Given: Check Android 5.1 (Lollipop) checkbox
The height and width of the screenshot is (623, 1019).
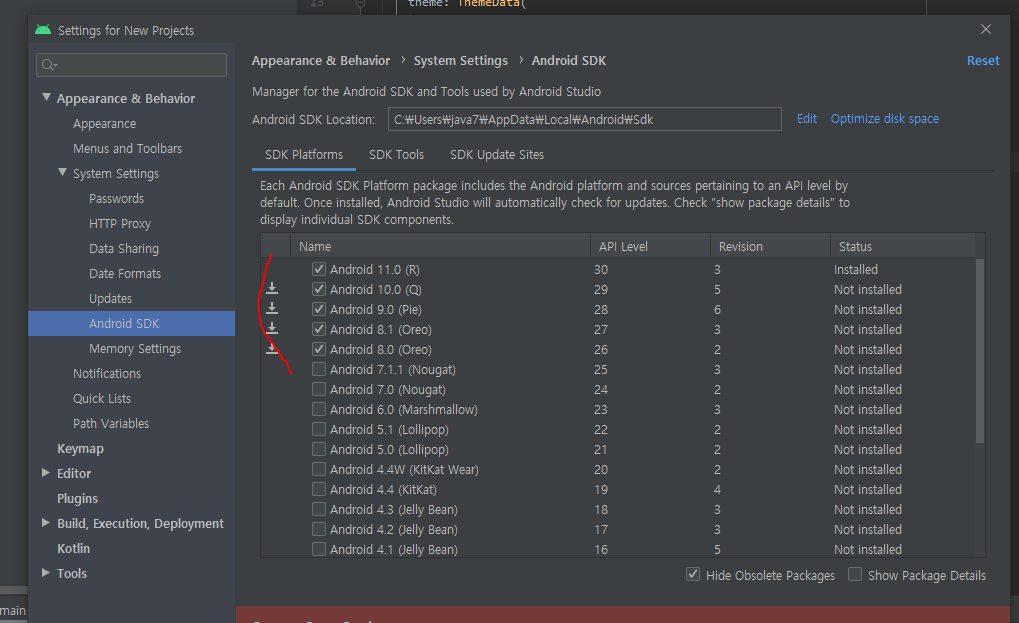Looking at the screenshot, I should (x=318, y=429).
